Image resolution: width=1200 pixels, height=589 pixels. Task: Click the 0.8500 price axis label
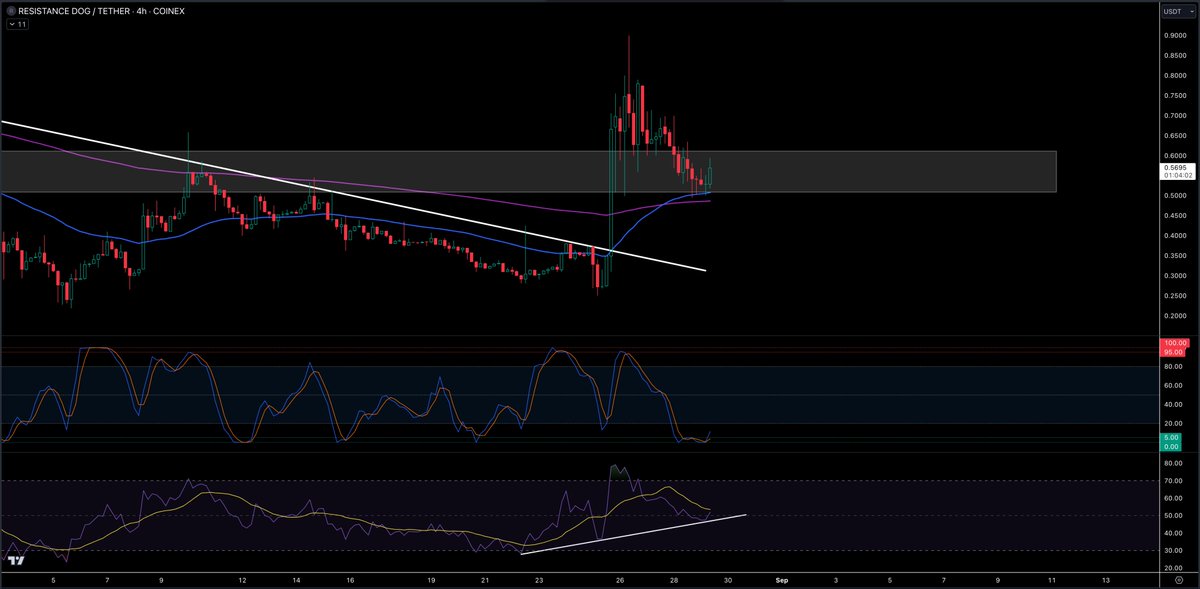1173,55
